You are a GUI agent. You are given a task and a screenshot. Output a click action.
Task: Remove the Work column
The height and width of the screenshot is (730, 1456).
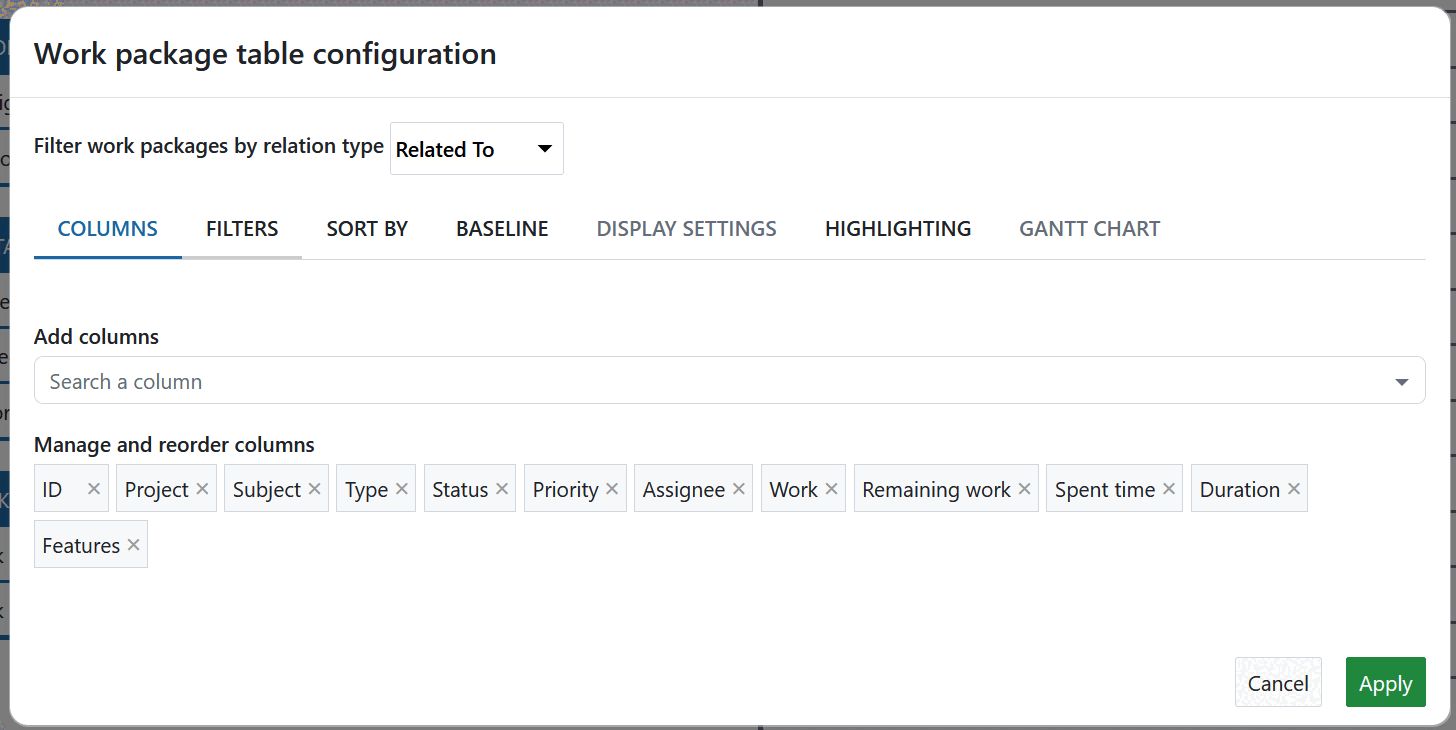click(831, 488)
